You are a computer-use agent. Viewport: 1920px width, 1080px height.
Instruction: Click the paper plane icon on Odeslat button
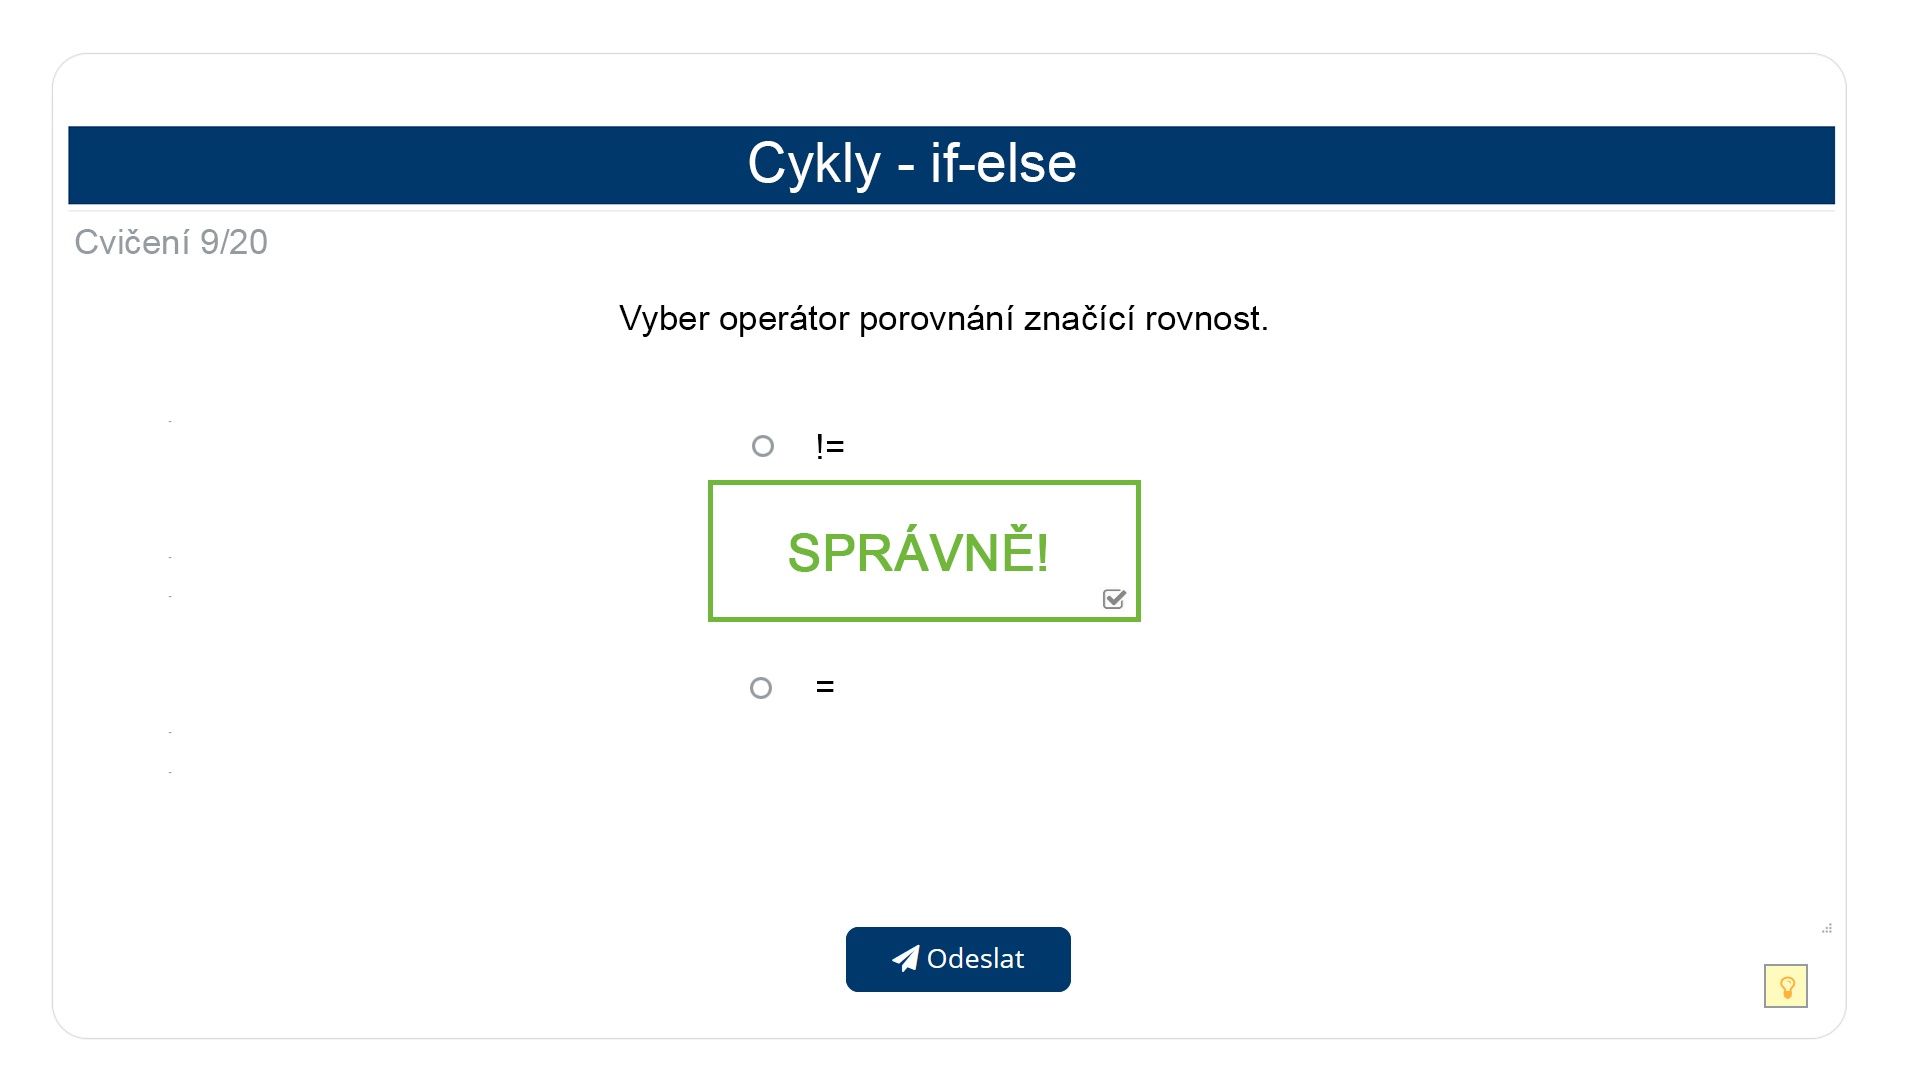click(x=905, y=958)
